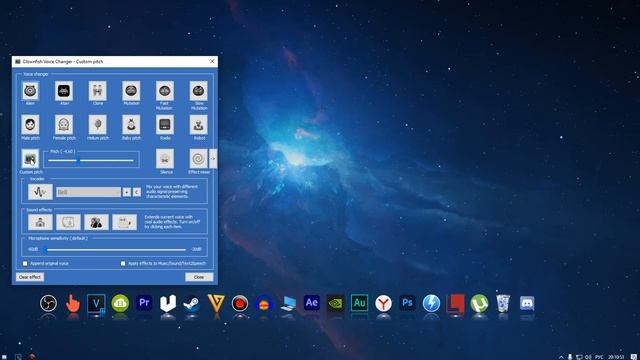Screen dimensions: 640x360
Task: Open the blue-orange round dock app
Action: pyautogui.click(x=264, y=304)
